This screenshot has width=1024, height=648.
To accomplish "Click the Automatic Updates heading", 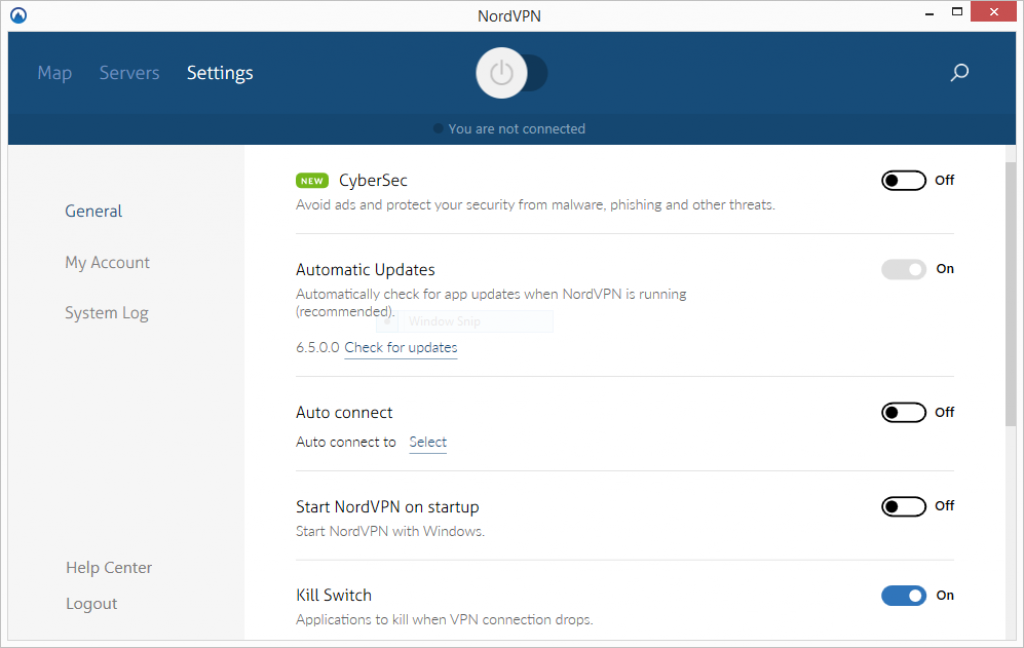I will click(365, 270).
